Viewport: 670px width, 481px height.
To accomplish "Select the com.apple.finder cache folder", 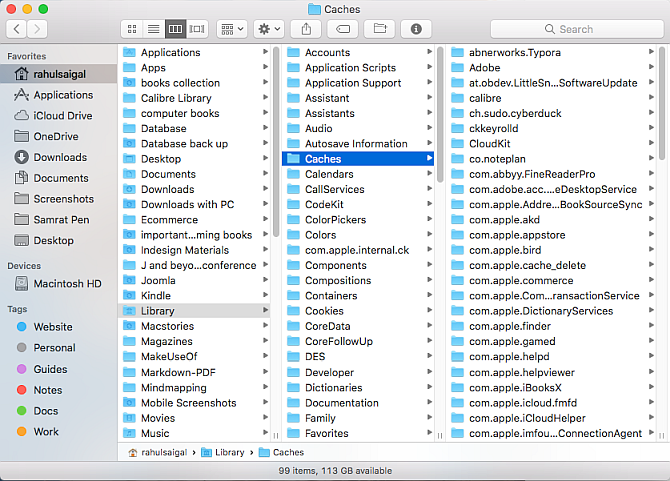I will [x=509, y=326].
